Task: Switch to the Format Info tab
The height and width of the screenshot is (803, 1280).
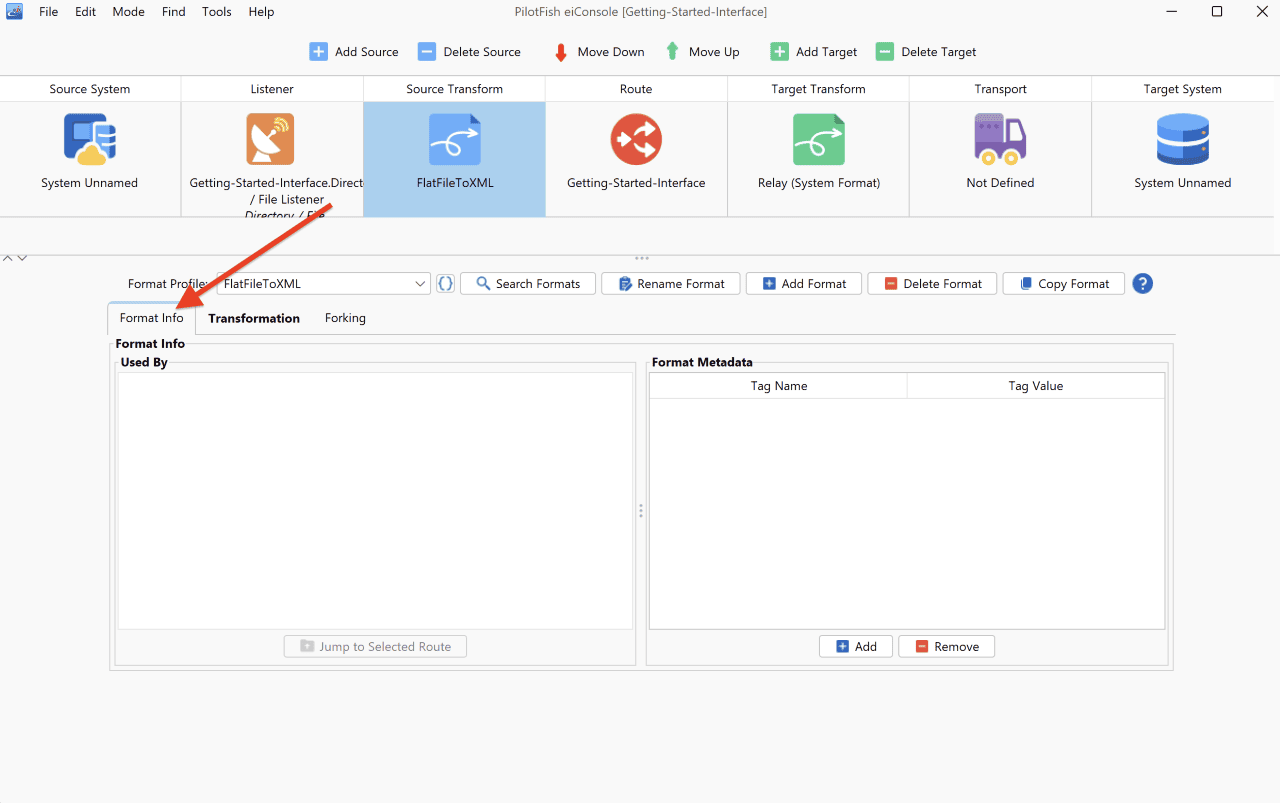Action: (151, 318)
